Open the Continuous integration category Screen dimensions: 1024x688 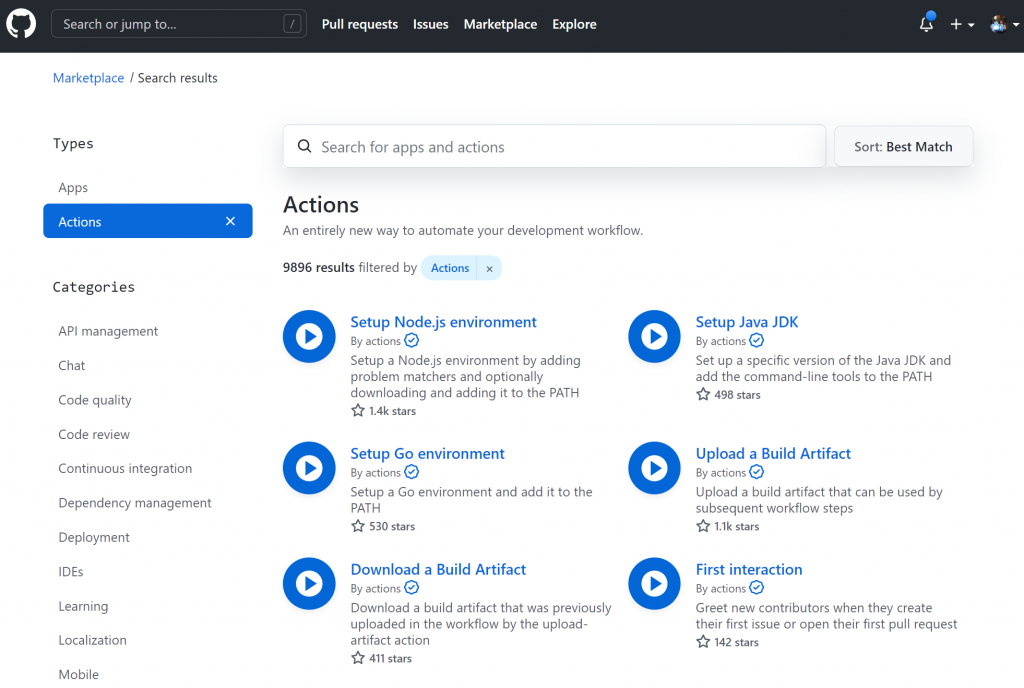[x=125, y=469]
